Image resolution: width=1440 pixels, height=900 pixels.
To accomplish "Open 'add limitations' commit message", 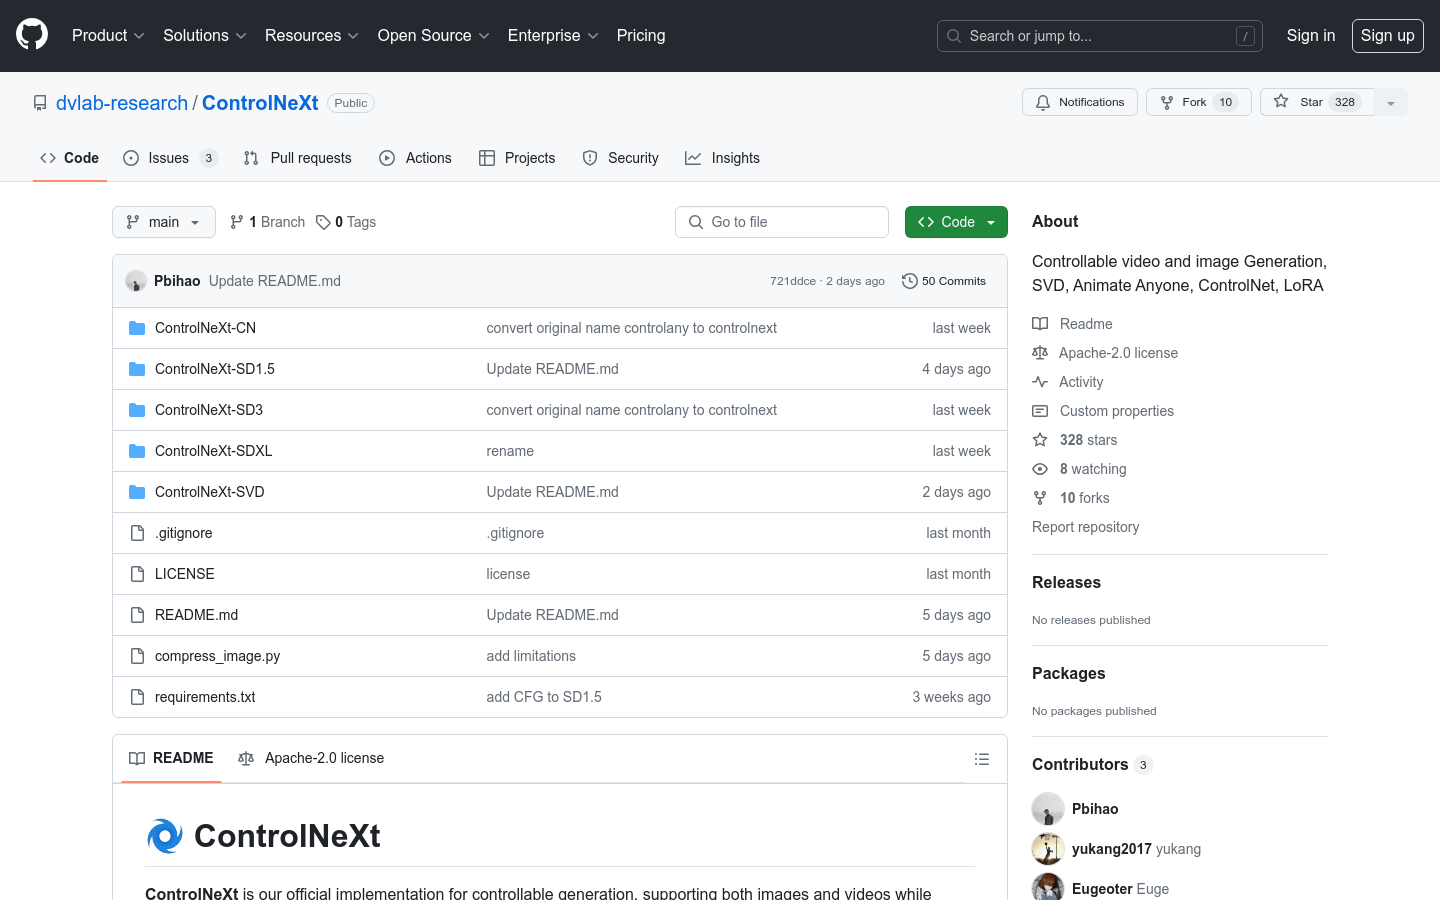I will (531, 656).
